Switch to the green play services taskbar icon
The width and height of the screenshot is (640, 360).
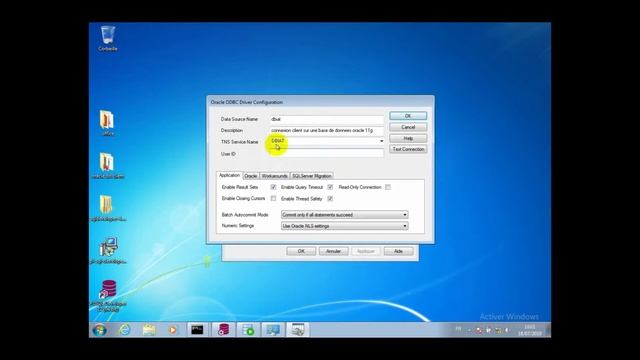coord(248,330)
